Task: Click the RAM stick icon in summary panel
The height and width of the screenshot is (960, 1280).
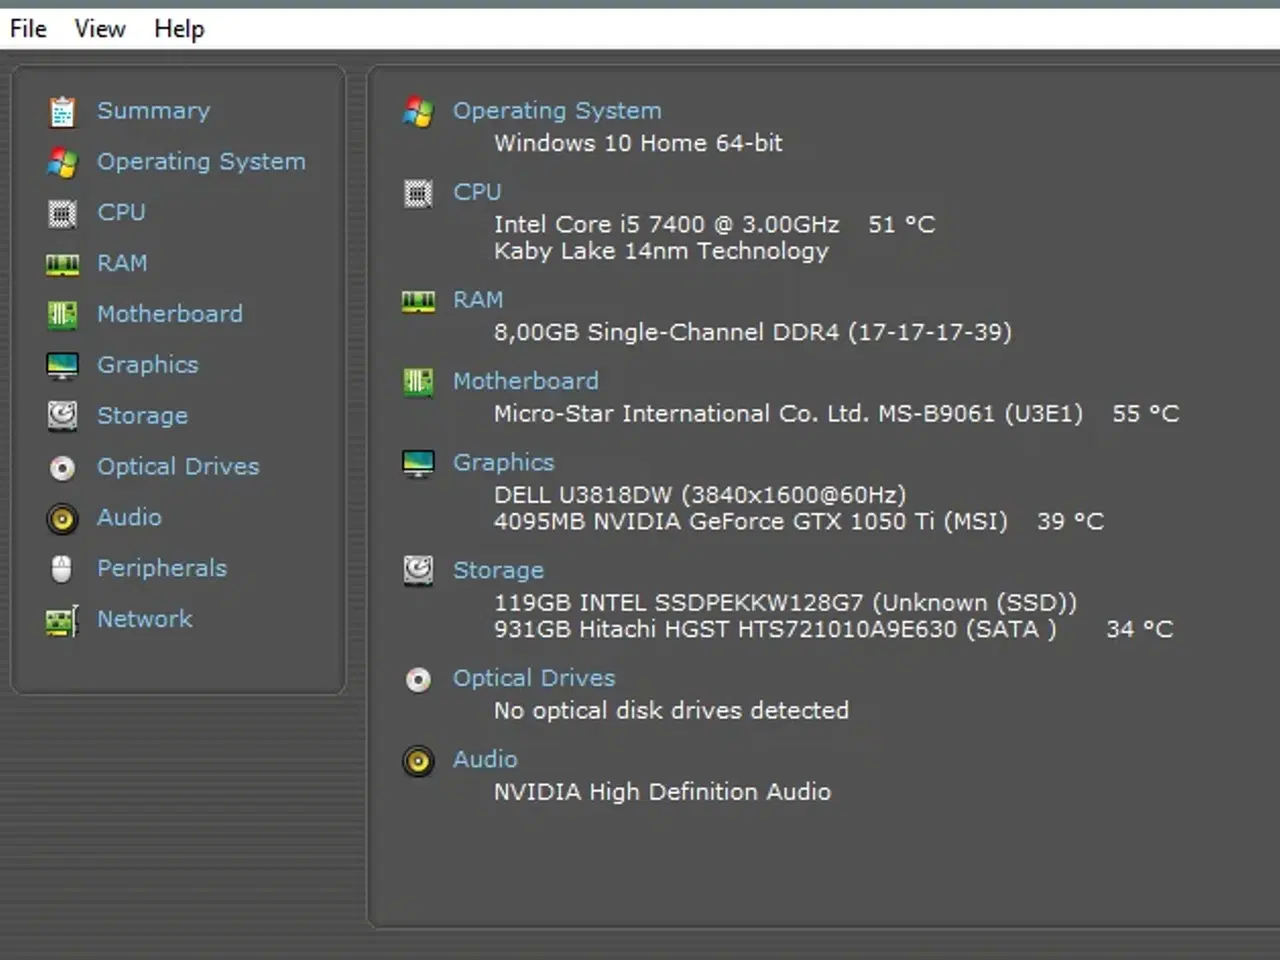Action: click(x=418, y=301)
